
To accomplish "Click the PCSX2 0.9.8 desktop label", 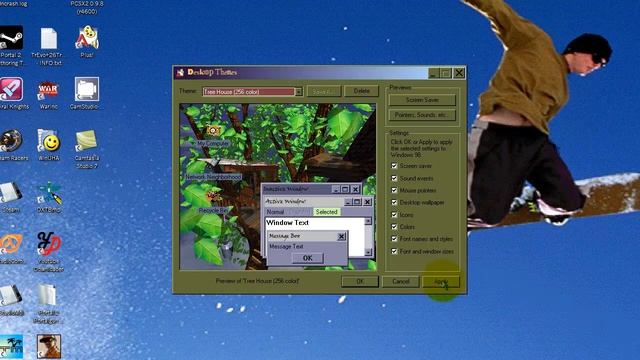I will coord(87,7).
